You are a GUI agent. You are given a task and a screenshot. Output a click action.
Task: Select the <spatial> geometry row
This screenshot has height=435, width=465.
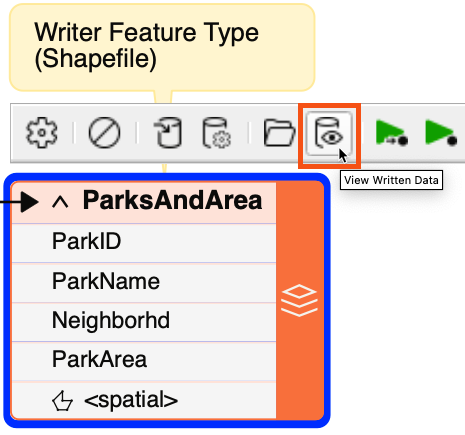click(x=144, y=401)
